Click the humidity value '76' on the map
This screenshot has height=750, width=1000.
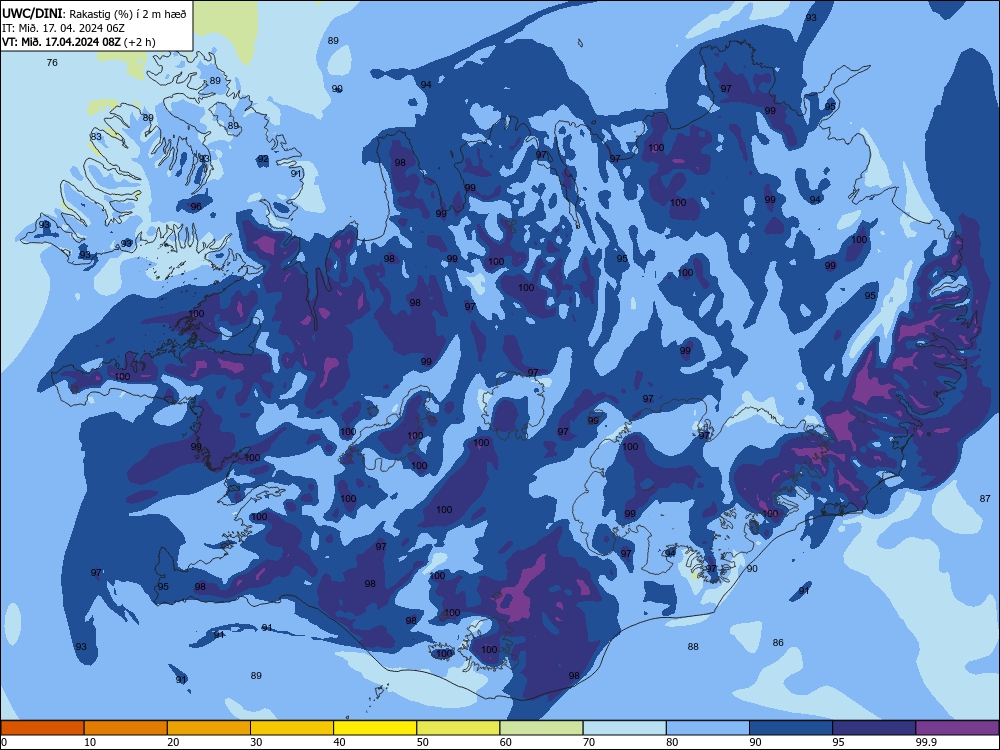52,62
